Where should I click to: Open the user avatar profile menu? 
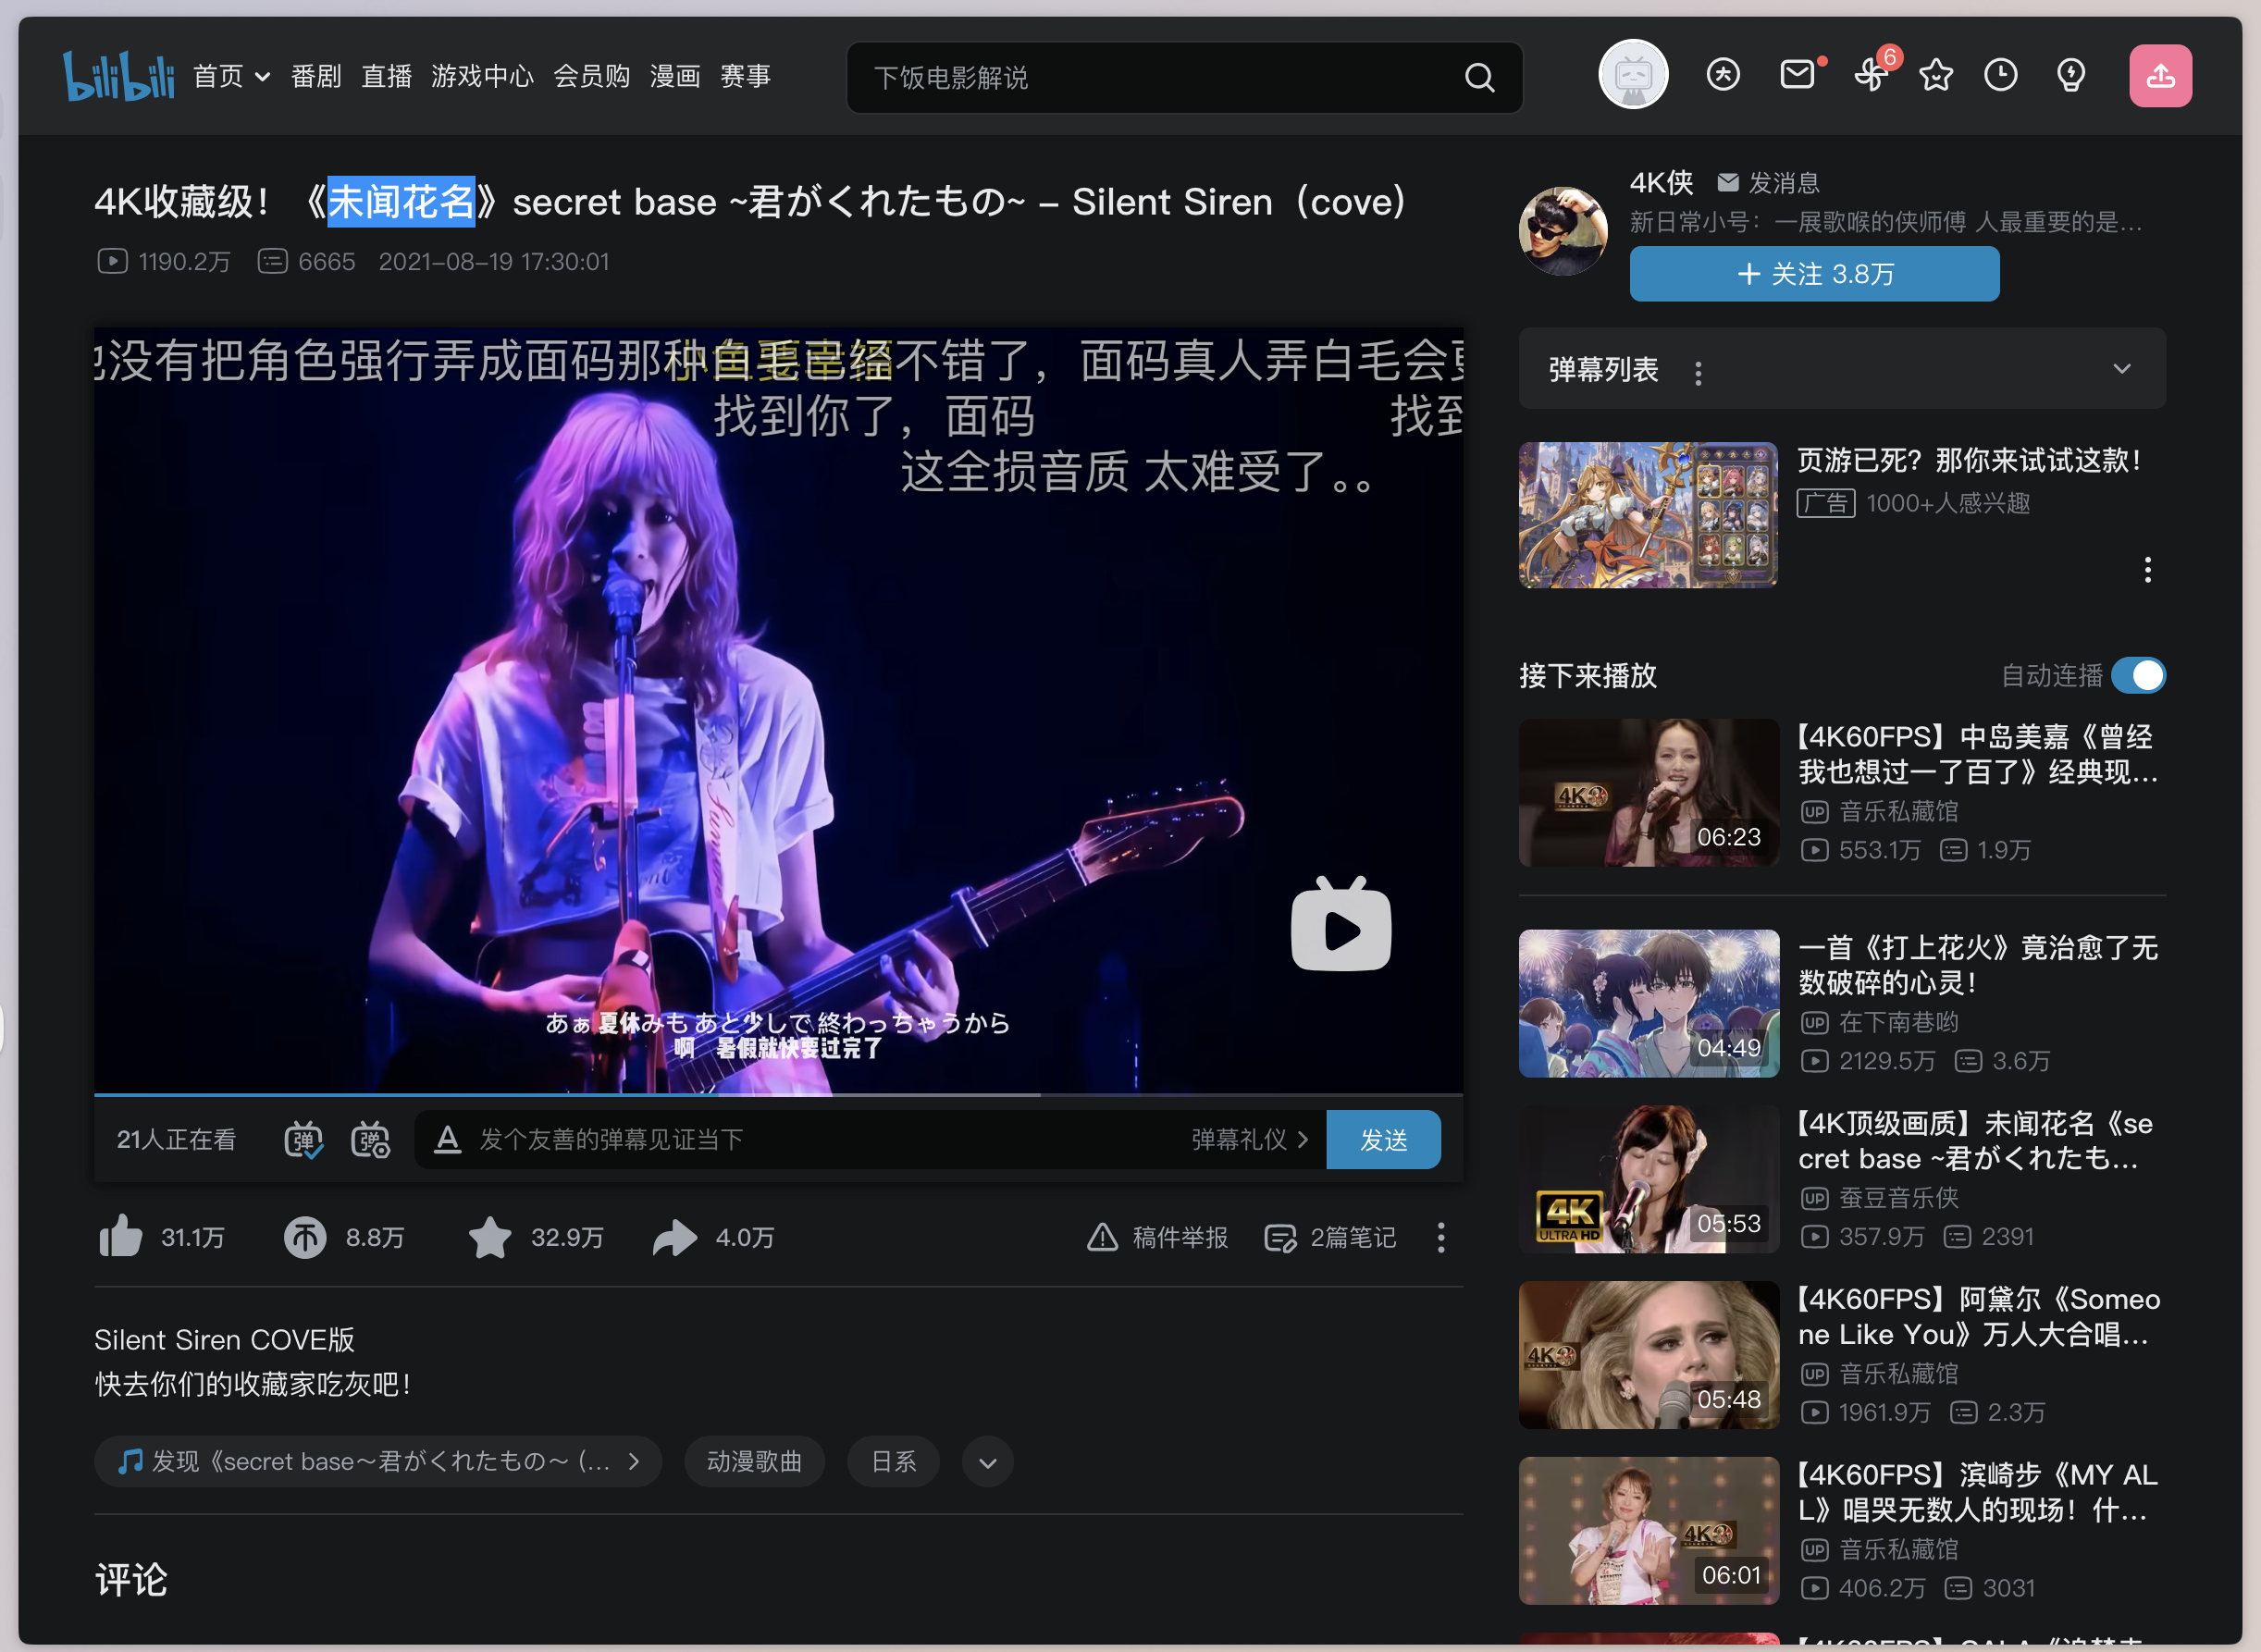click(x=1633, y=74)
